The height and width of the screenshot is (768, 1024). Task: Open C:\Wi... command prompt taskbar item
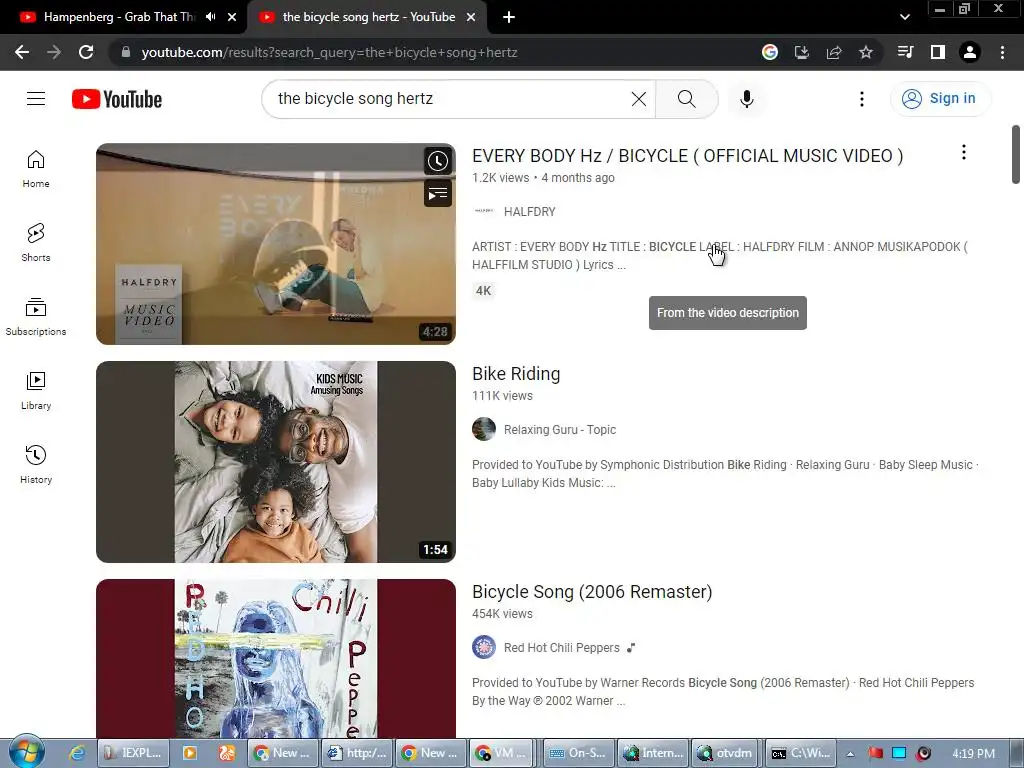coord(801,753)
